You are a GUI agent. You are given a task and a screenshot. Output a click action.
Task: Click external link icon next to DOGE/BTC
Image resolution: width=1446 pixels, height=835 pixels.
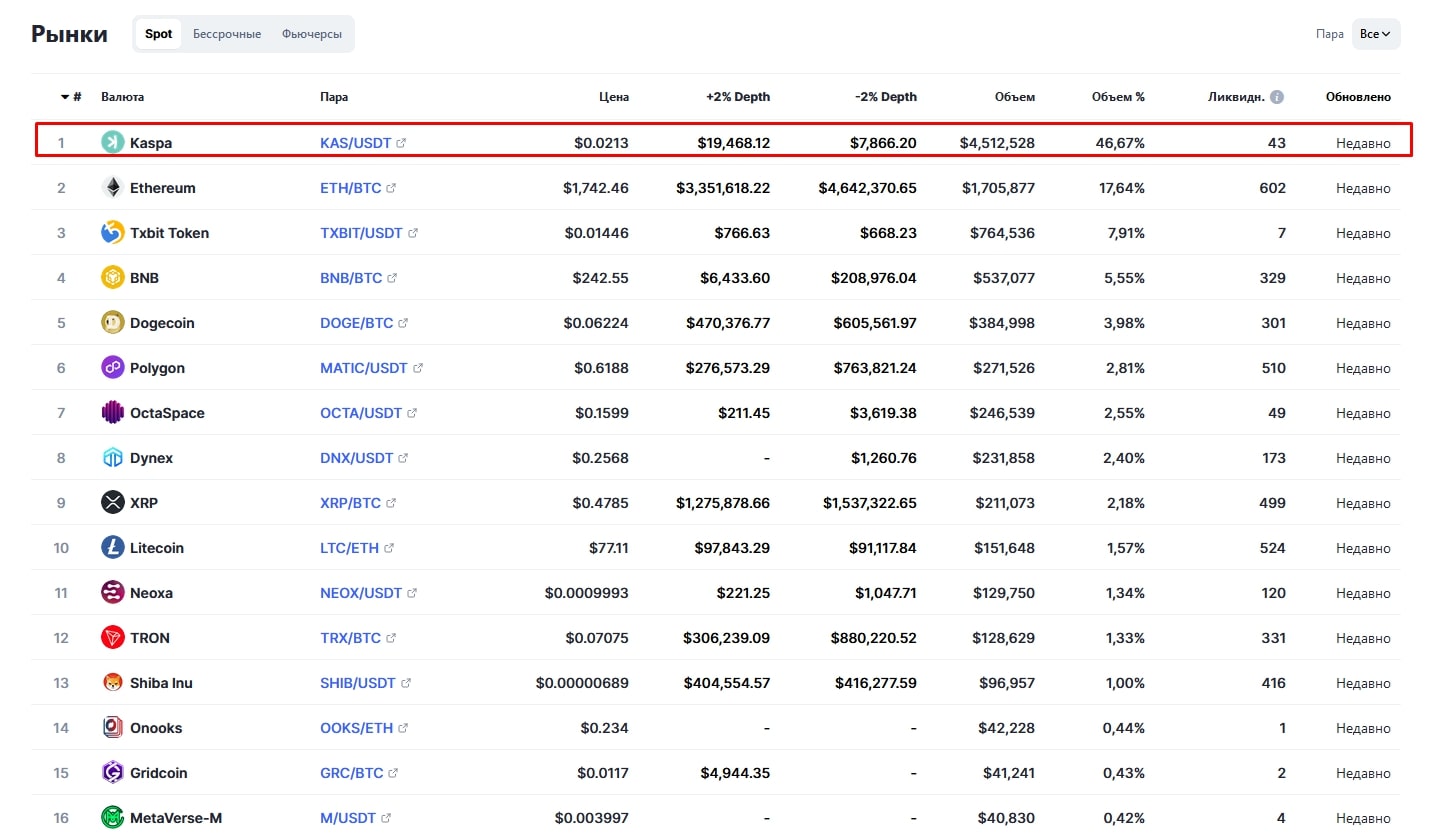tap(403, 323)
